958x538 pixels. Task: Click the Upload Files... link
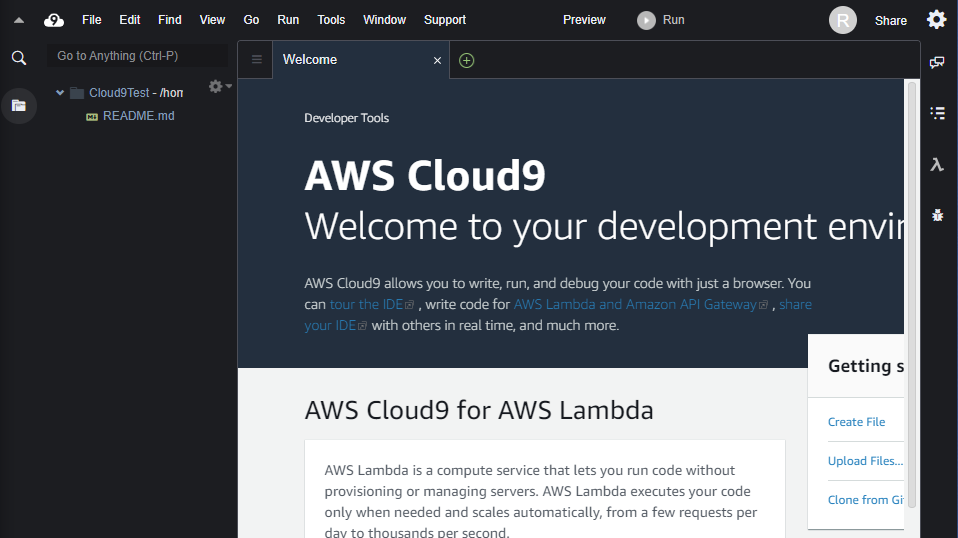pos(865,461)
